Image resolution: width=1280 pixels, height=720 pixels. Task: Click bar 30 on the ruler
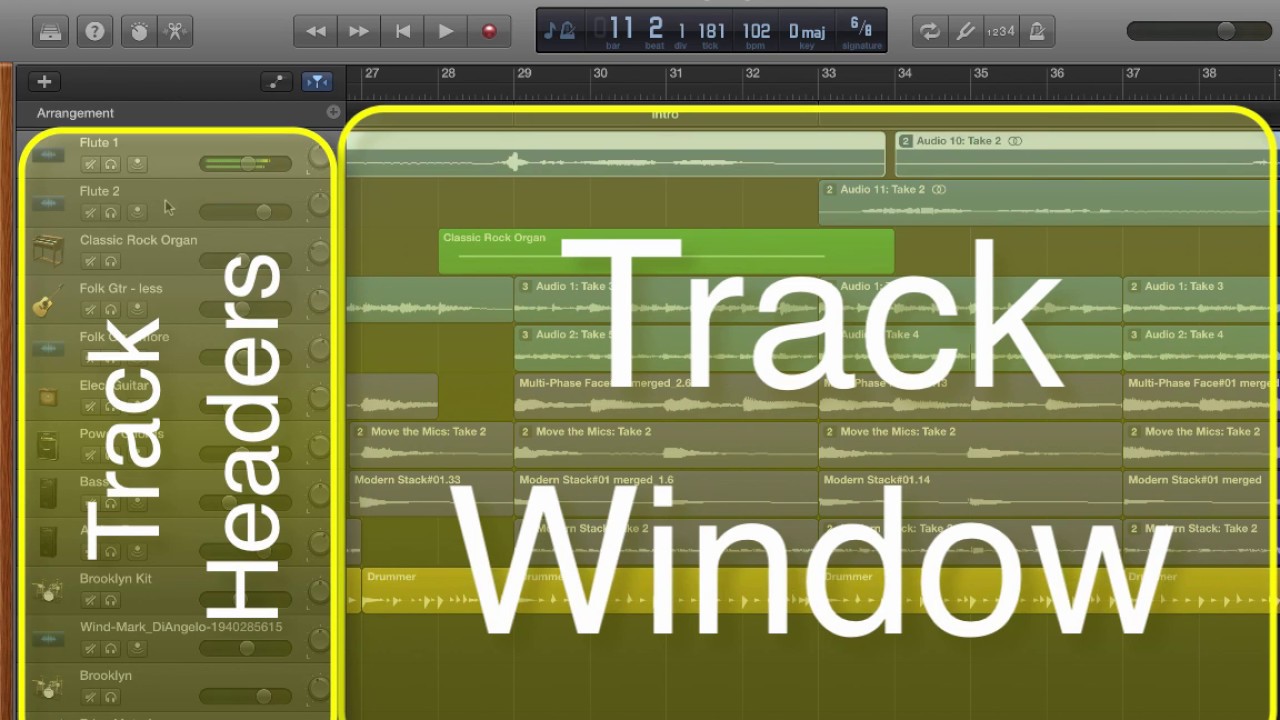[600, 73]
